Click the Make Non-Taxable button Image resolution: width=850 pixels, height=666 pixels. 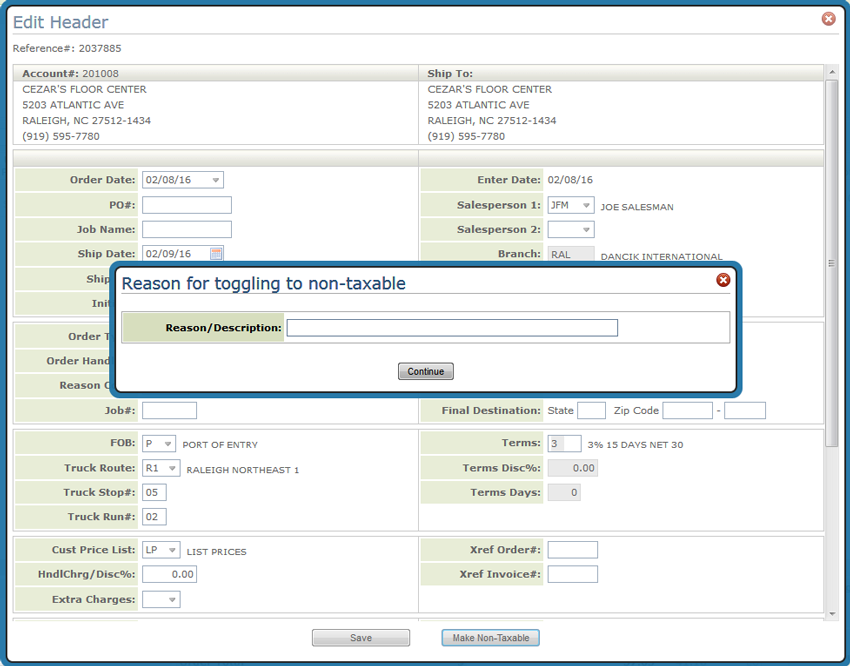pos(490,638)
